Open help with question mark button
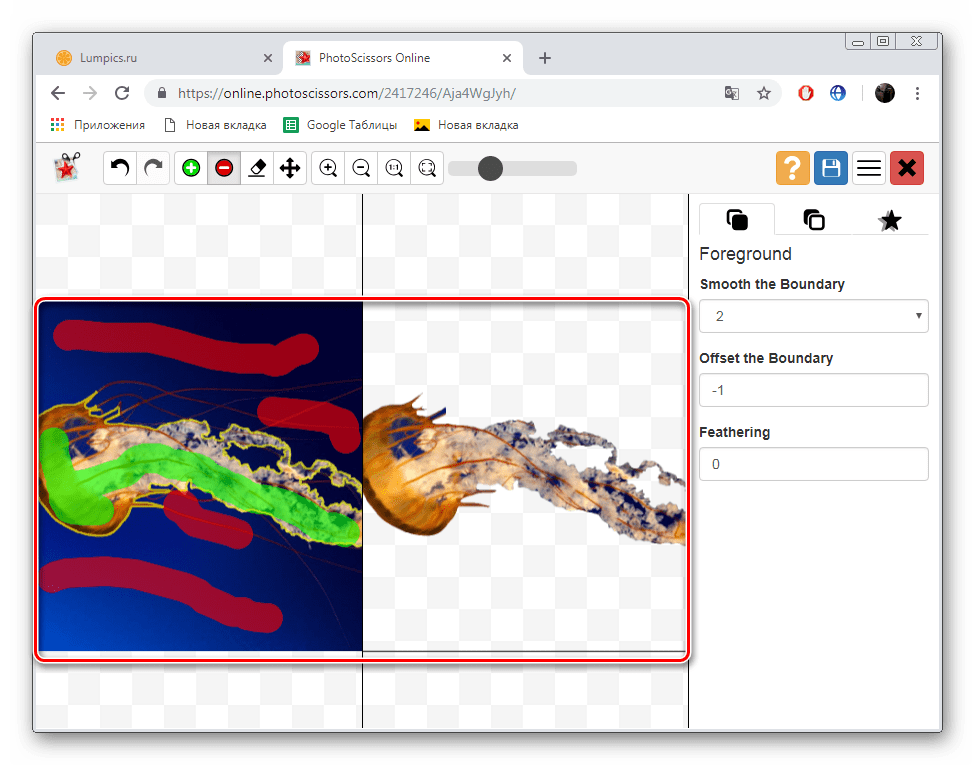 pos(792,168)
